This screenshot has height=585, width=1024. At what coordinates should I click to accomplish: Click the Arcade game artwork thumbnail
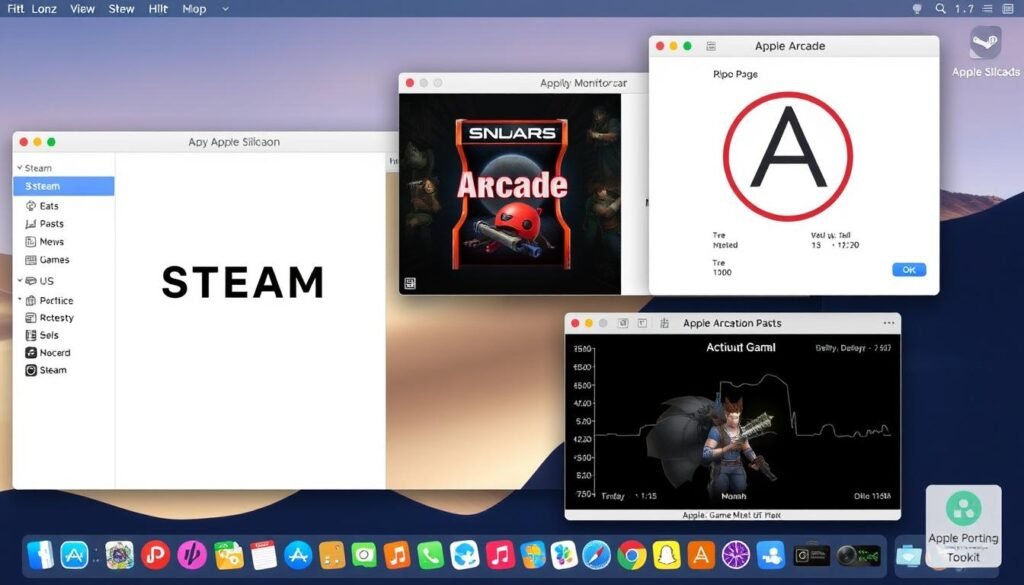pyautogui.click(x=510, y=194)
